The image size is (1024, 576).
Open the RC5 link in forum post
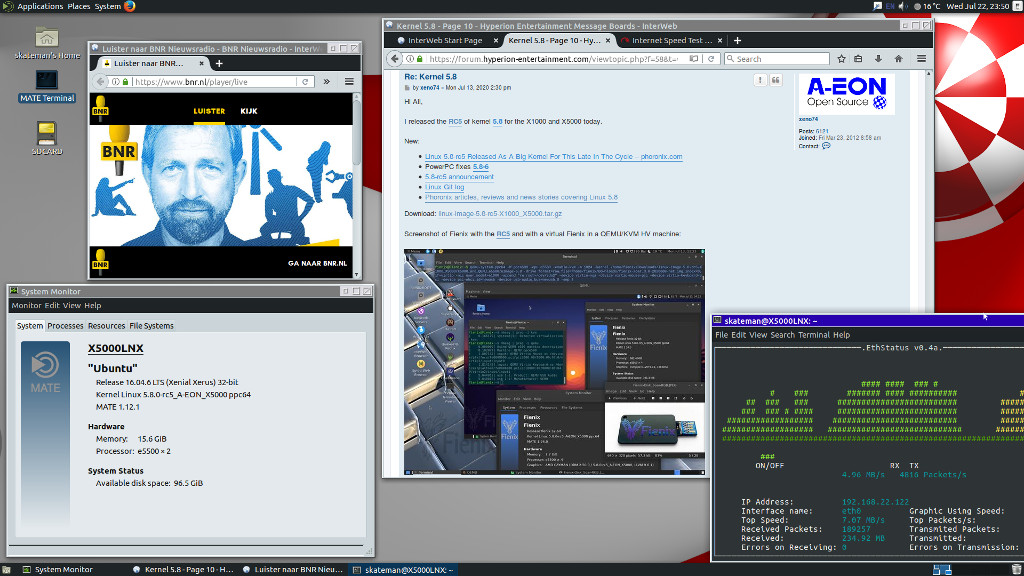(x=455, y=121)
